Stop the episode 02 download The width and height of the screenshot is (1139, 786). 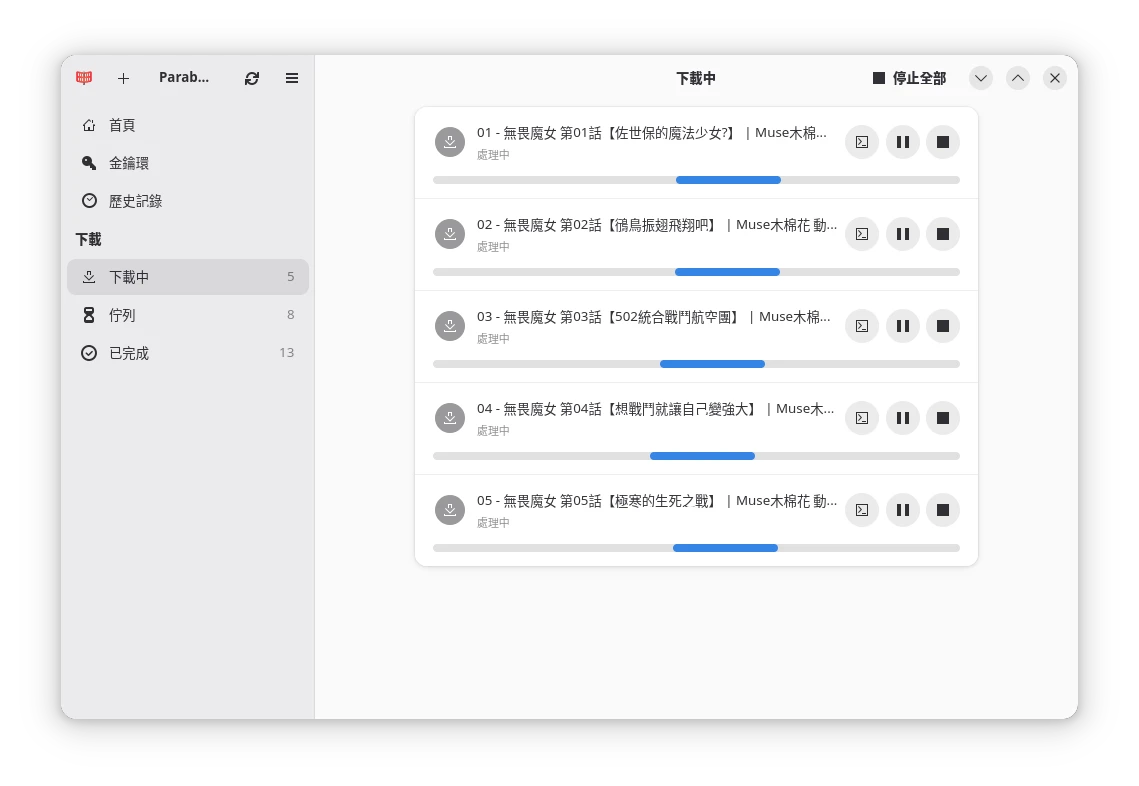click(942, 234)
